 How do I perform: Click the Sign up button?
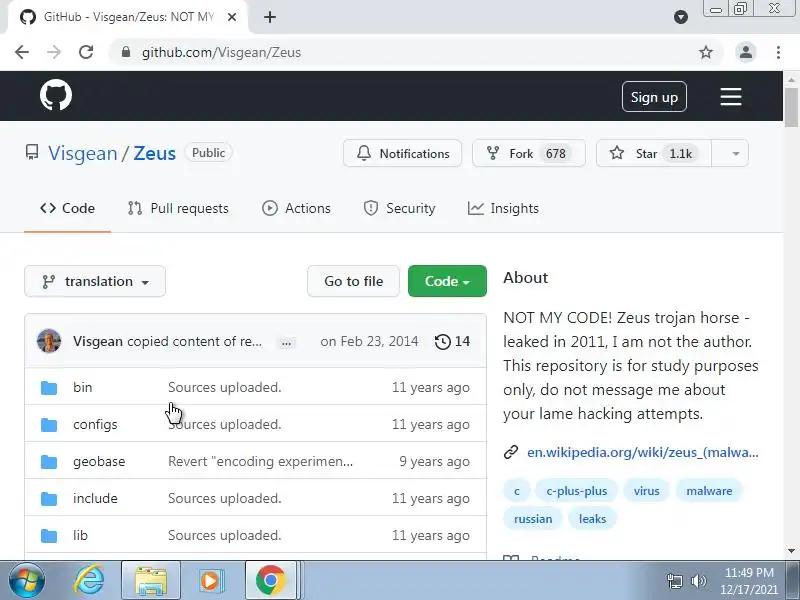tap(654, 97)
